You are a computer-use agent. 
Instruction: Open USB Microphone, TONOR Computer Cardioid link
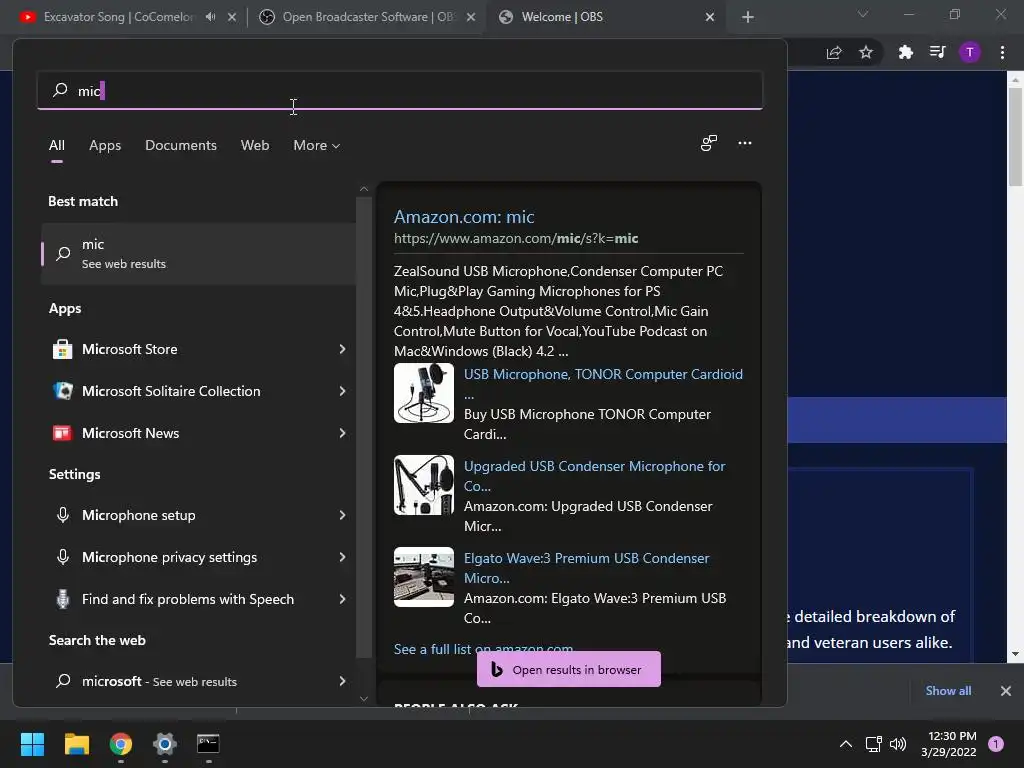pyautogui.click(x=603, y=374)
